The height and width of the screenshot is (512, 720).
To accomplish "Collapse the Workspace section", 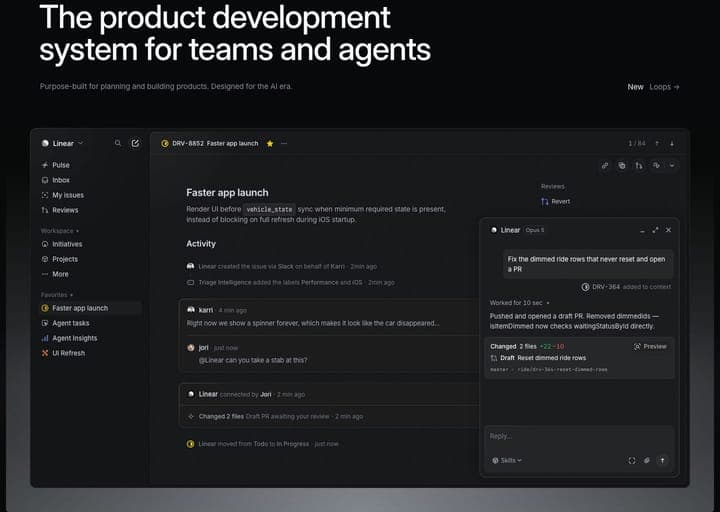I will [x=60, y=231].
